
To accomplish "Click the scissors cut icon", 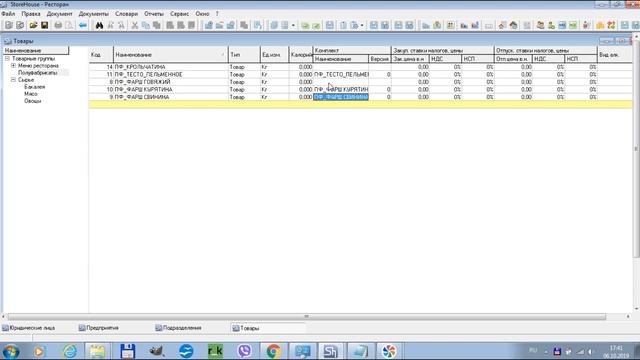I will pyautogui.click(x=135, y=25).
